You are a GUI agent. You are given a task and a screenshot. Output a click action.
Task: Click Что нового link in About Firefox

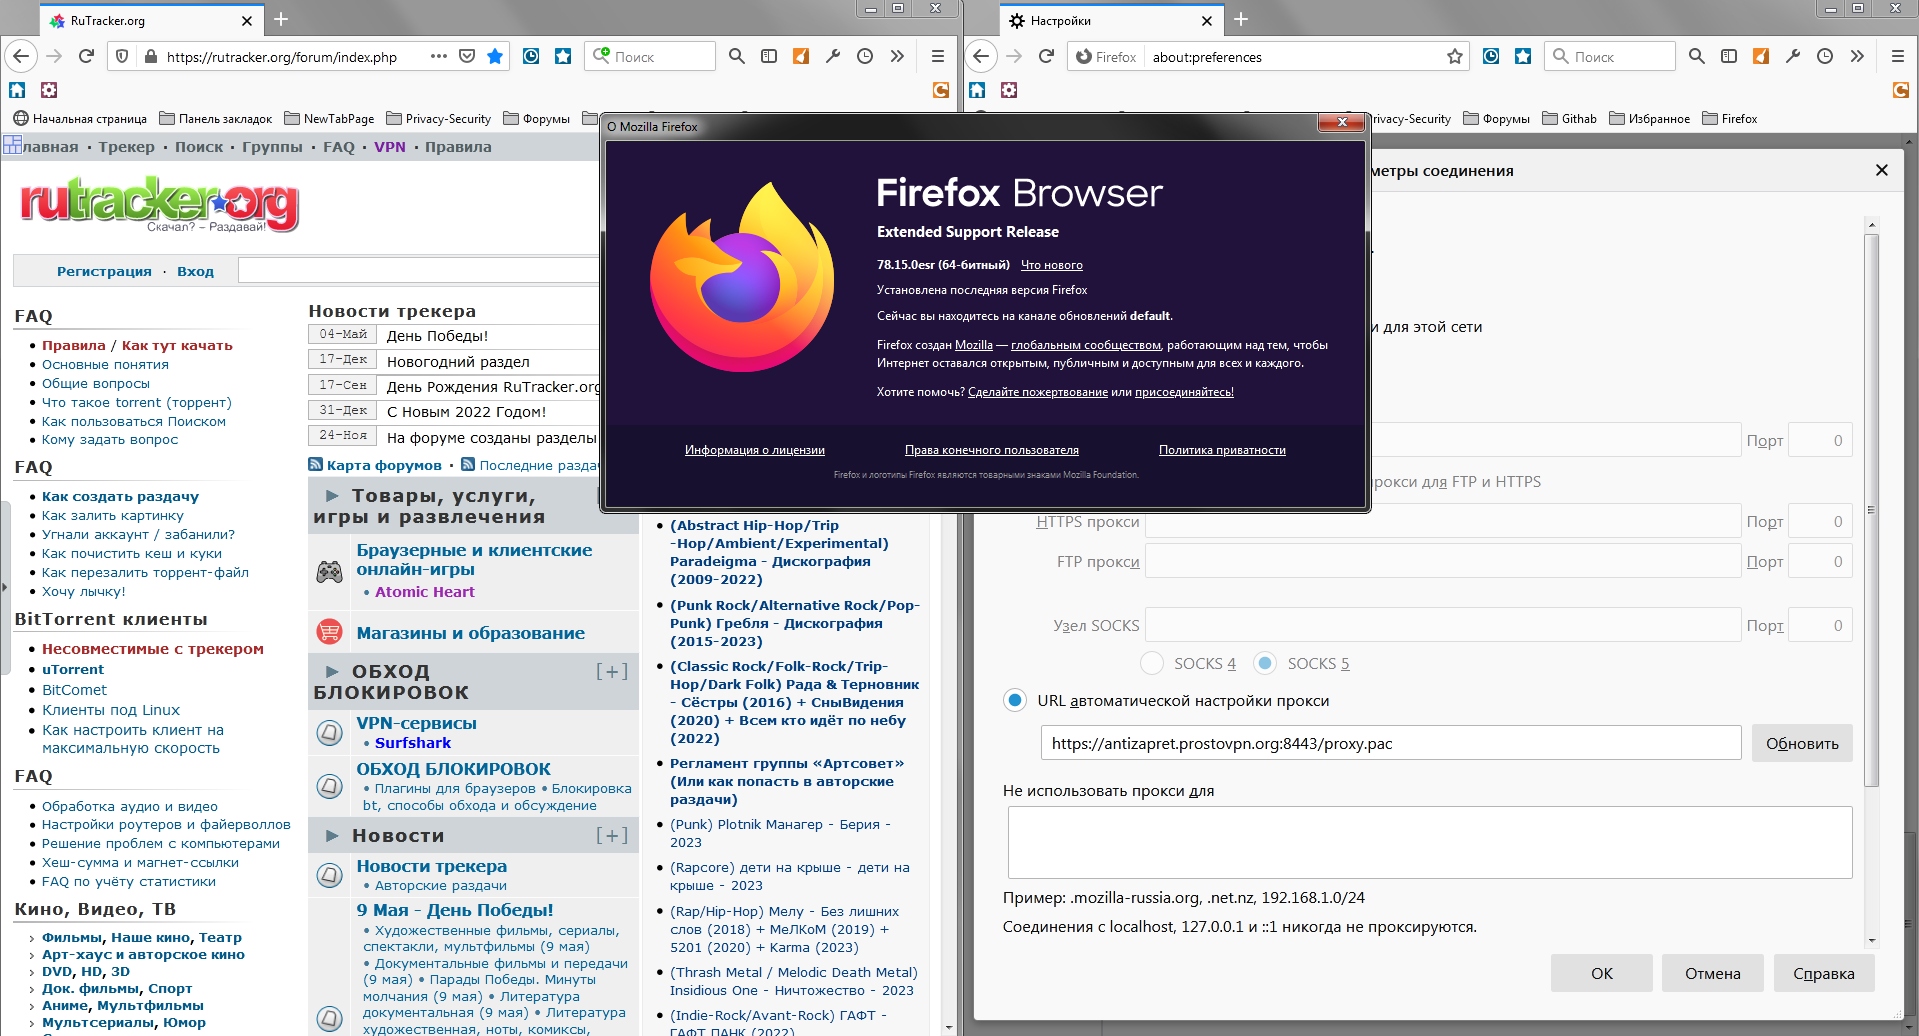pyautogui.click(x=1051, y=265)
